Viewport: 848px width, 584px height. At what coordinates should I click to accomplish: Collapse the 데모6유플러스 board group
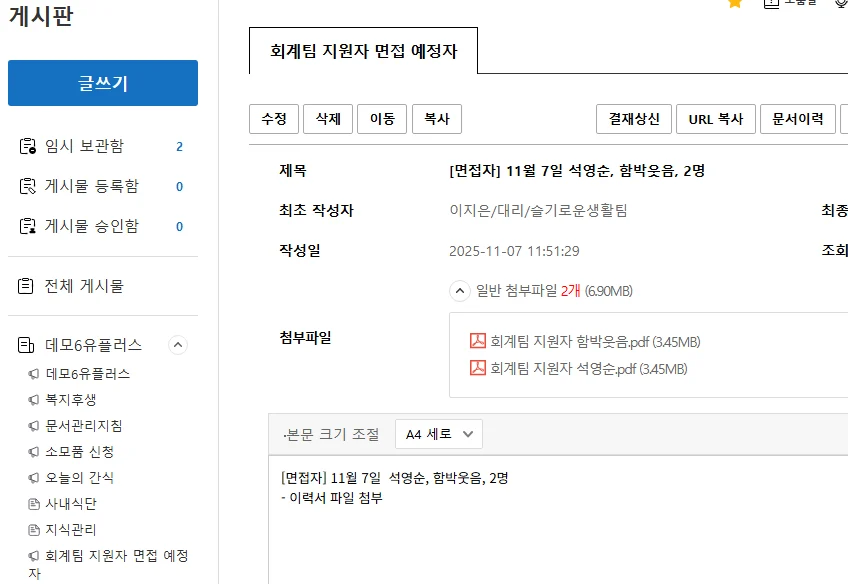point(178,345)
